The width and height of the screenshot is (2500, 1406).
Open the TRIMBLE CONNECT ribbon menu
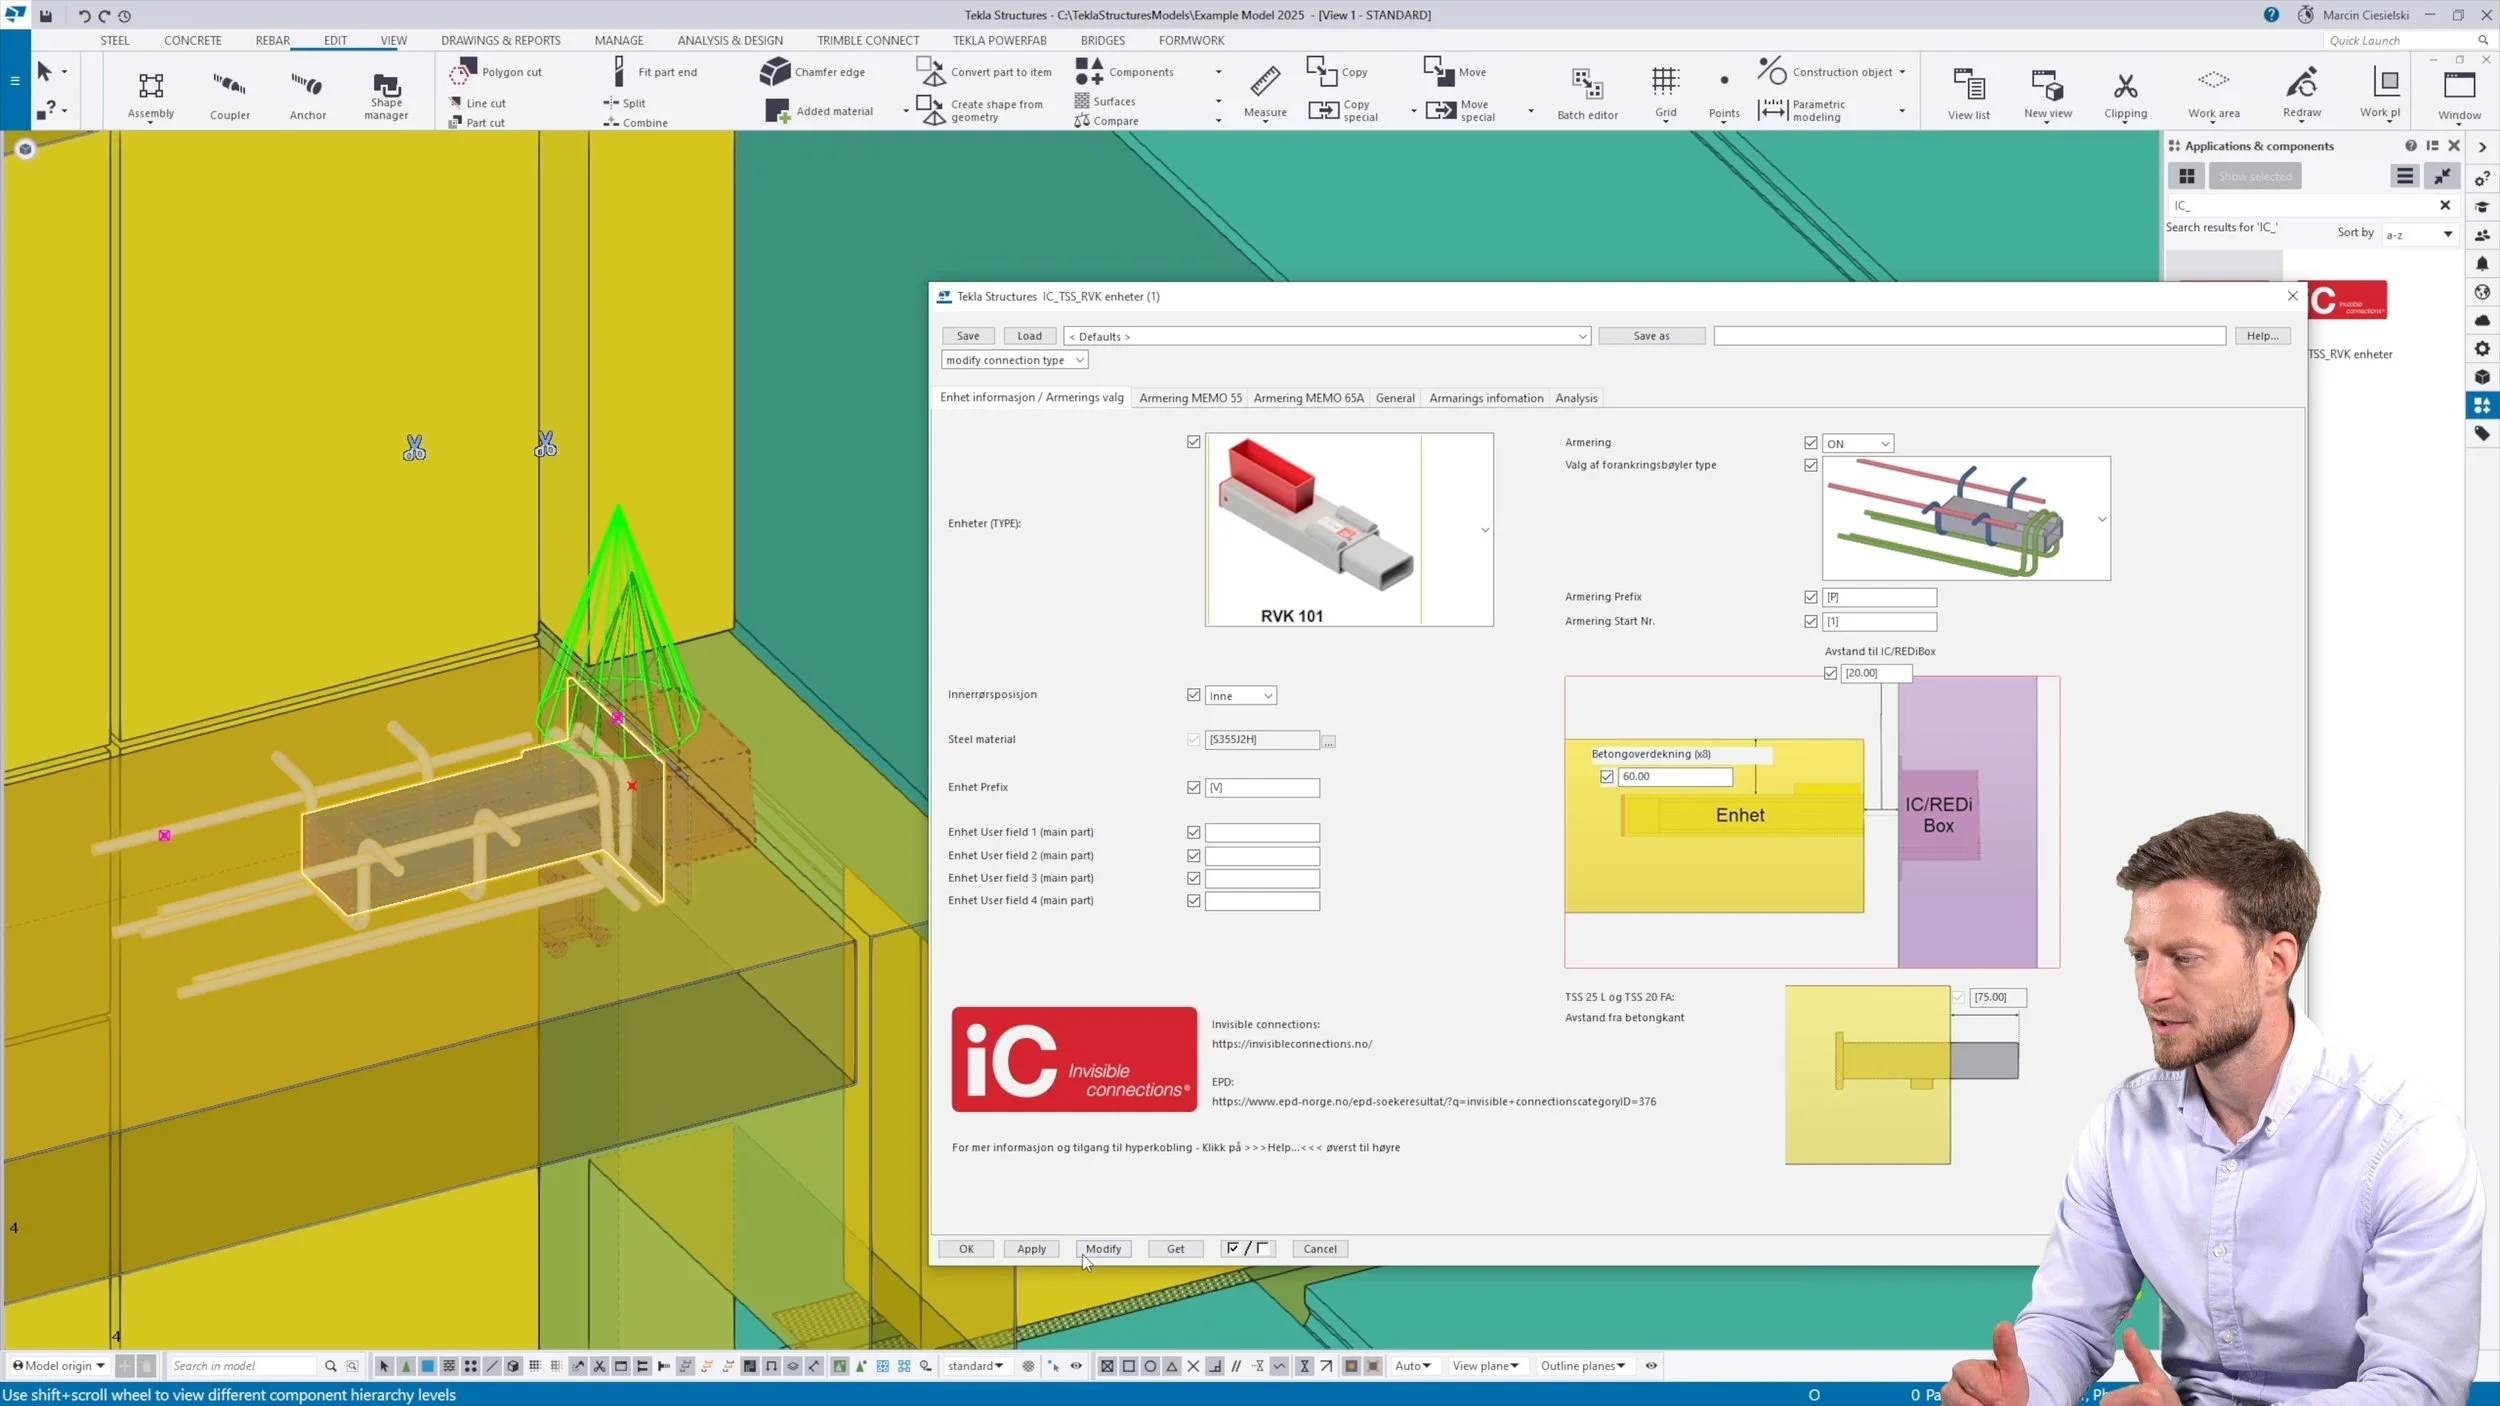click(x=868, y=40)
